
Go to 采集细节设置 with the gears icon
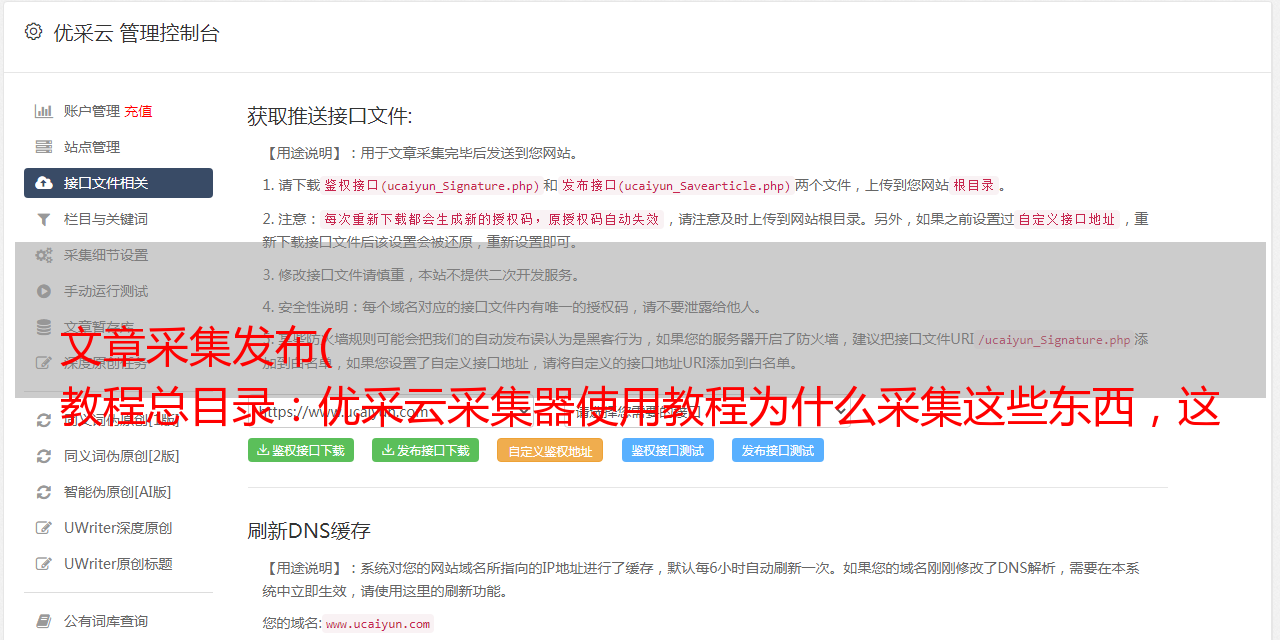coord(118,255)
